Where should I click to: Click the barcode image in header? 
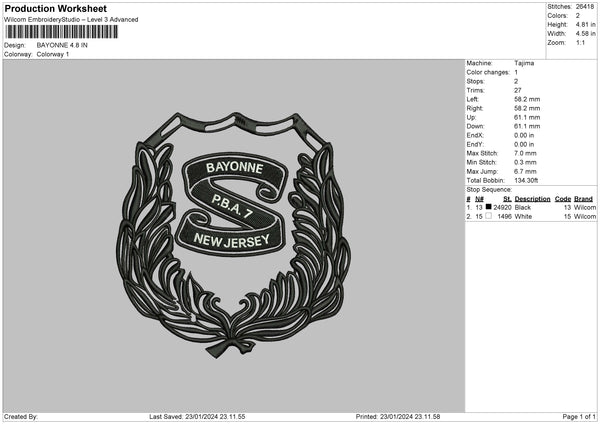click(x=62, y=32)
